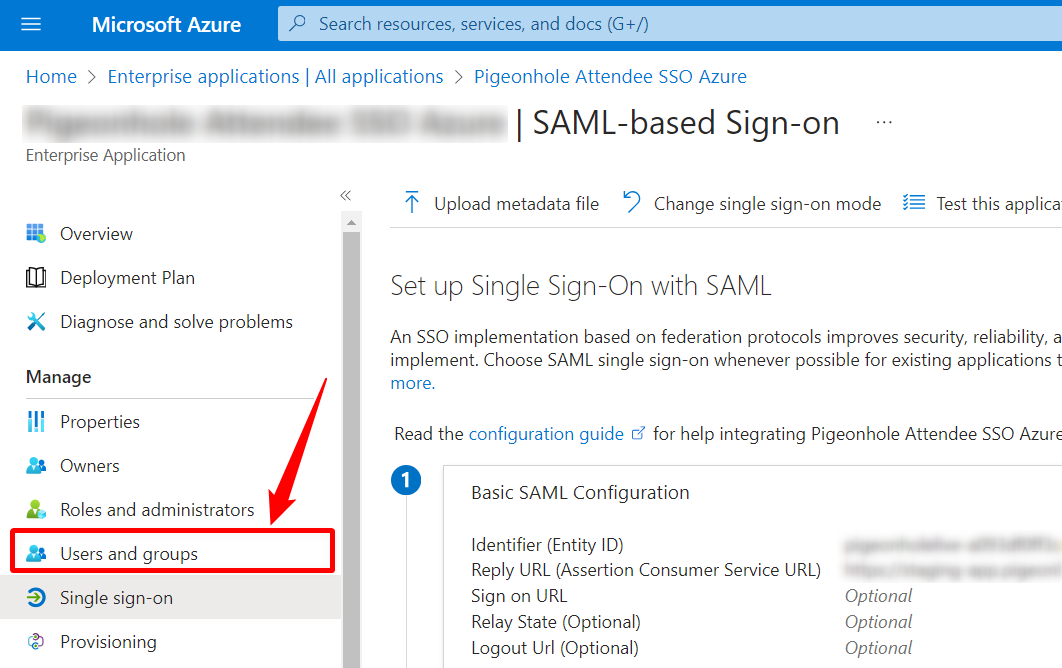Click Pigeonhole Attendee SSO Azure breadcrumb
This screenshot has width=1062, height=668.
tap(610, 77)
